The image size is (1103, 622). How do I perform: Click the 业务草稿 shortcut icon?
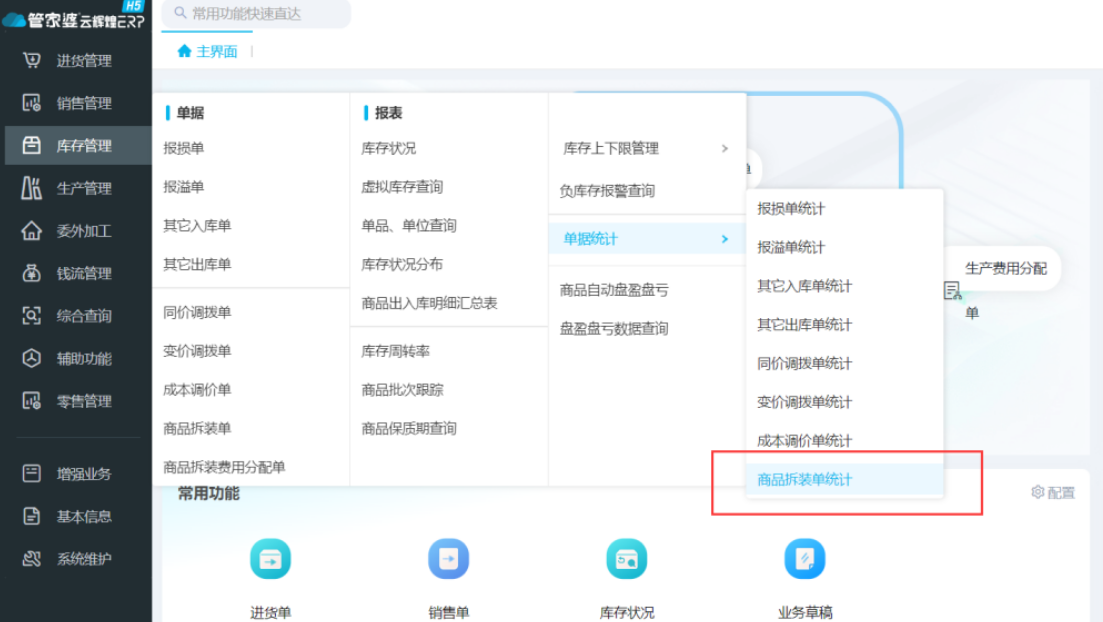click(805, 559)
